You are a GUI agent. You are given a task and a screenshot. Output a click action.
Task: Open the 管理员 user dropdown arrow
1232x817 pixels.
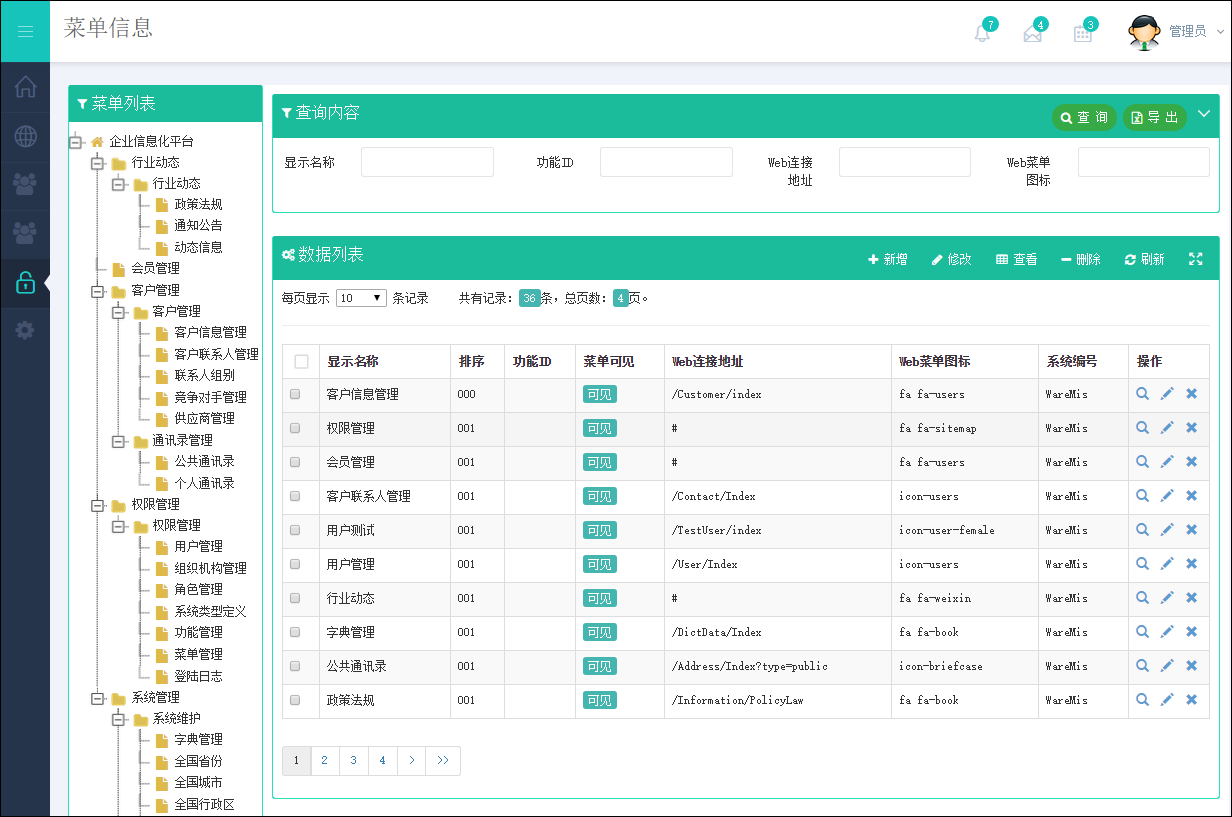[x=1220, y=32]
